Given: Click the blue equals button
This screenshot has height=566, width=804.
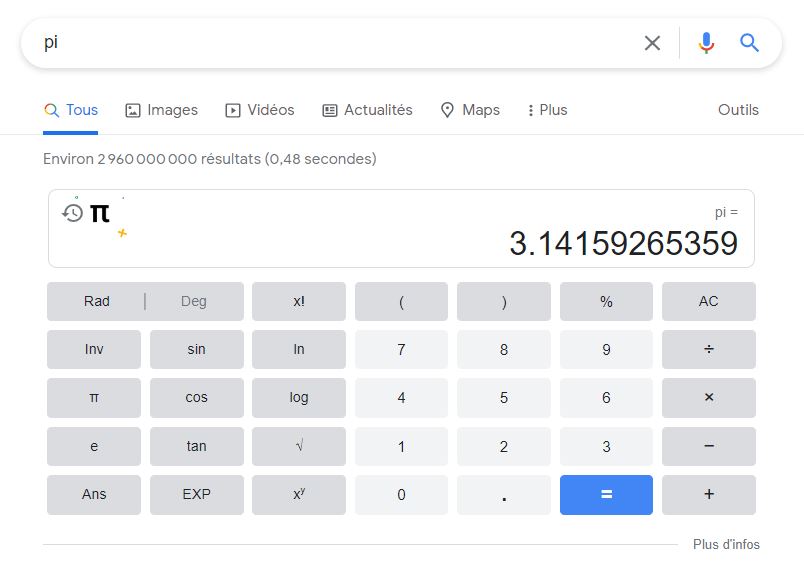Looking at the screenshot, I should 606,495.
